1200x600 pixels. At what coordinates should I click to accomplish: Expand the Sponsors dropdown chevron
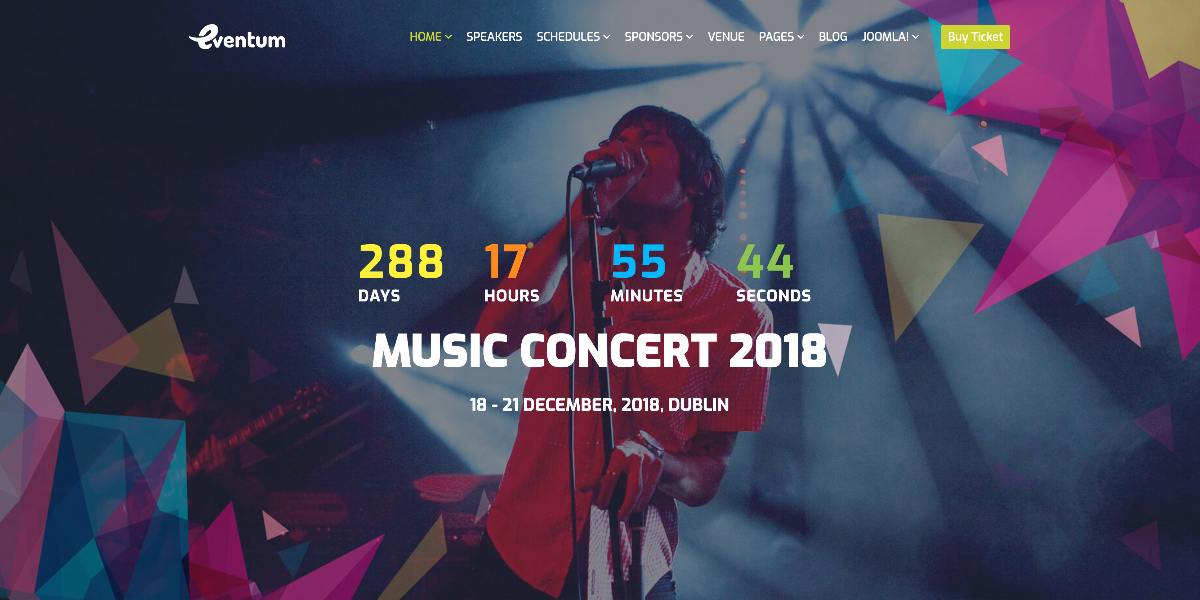690,37
